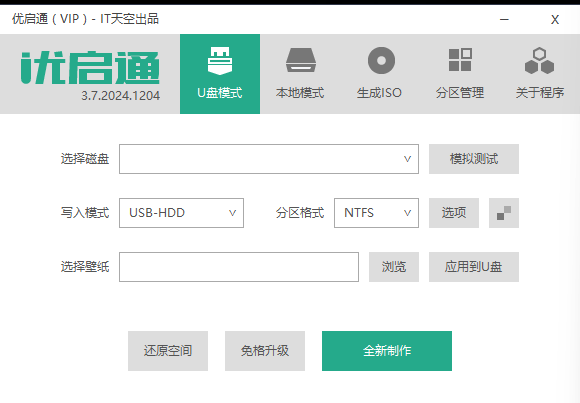Click the 分区格式 label
The height and width of the screenshot is (403, 580).
point(300,213)
